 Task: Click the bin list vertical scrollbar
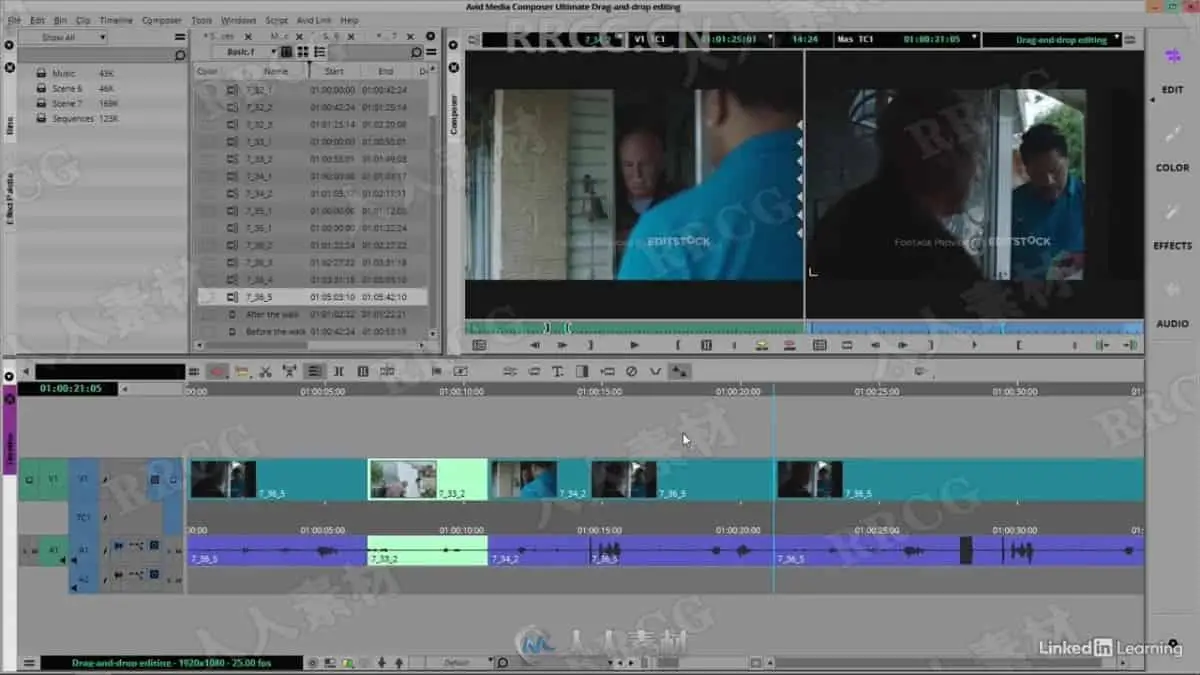click(x=432, y=200)
